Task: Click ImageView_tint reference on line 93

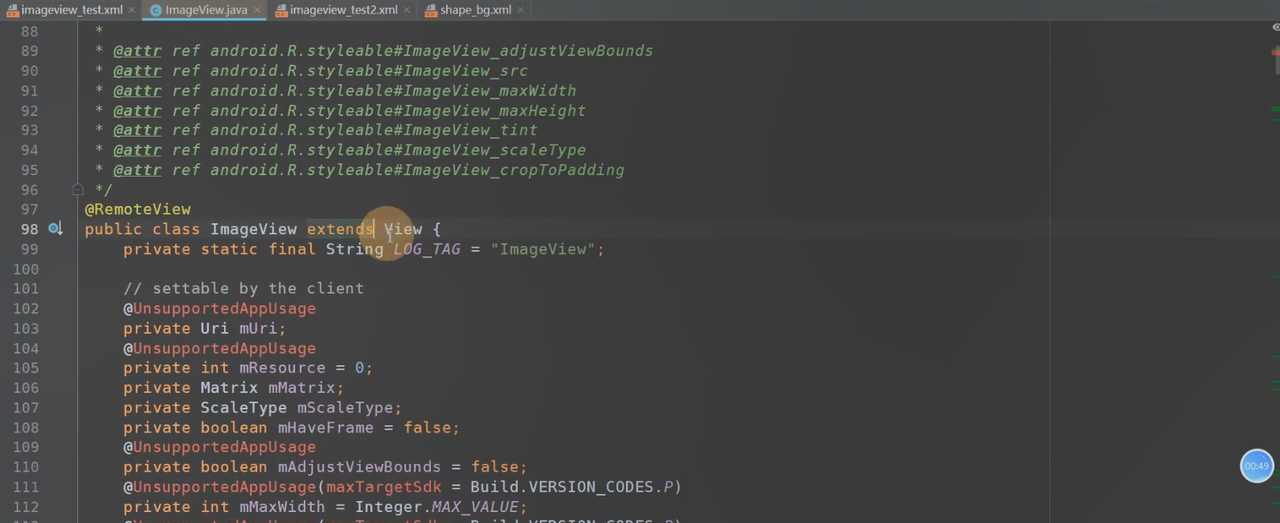Action: click(470, 130)
